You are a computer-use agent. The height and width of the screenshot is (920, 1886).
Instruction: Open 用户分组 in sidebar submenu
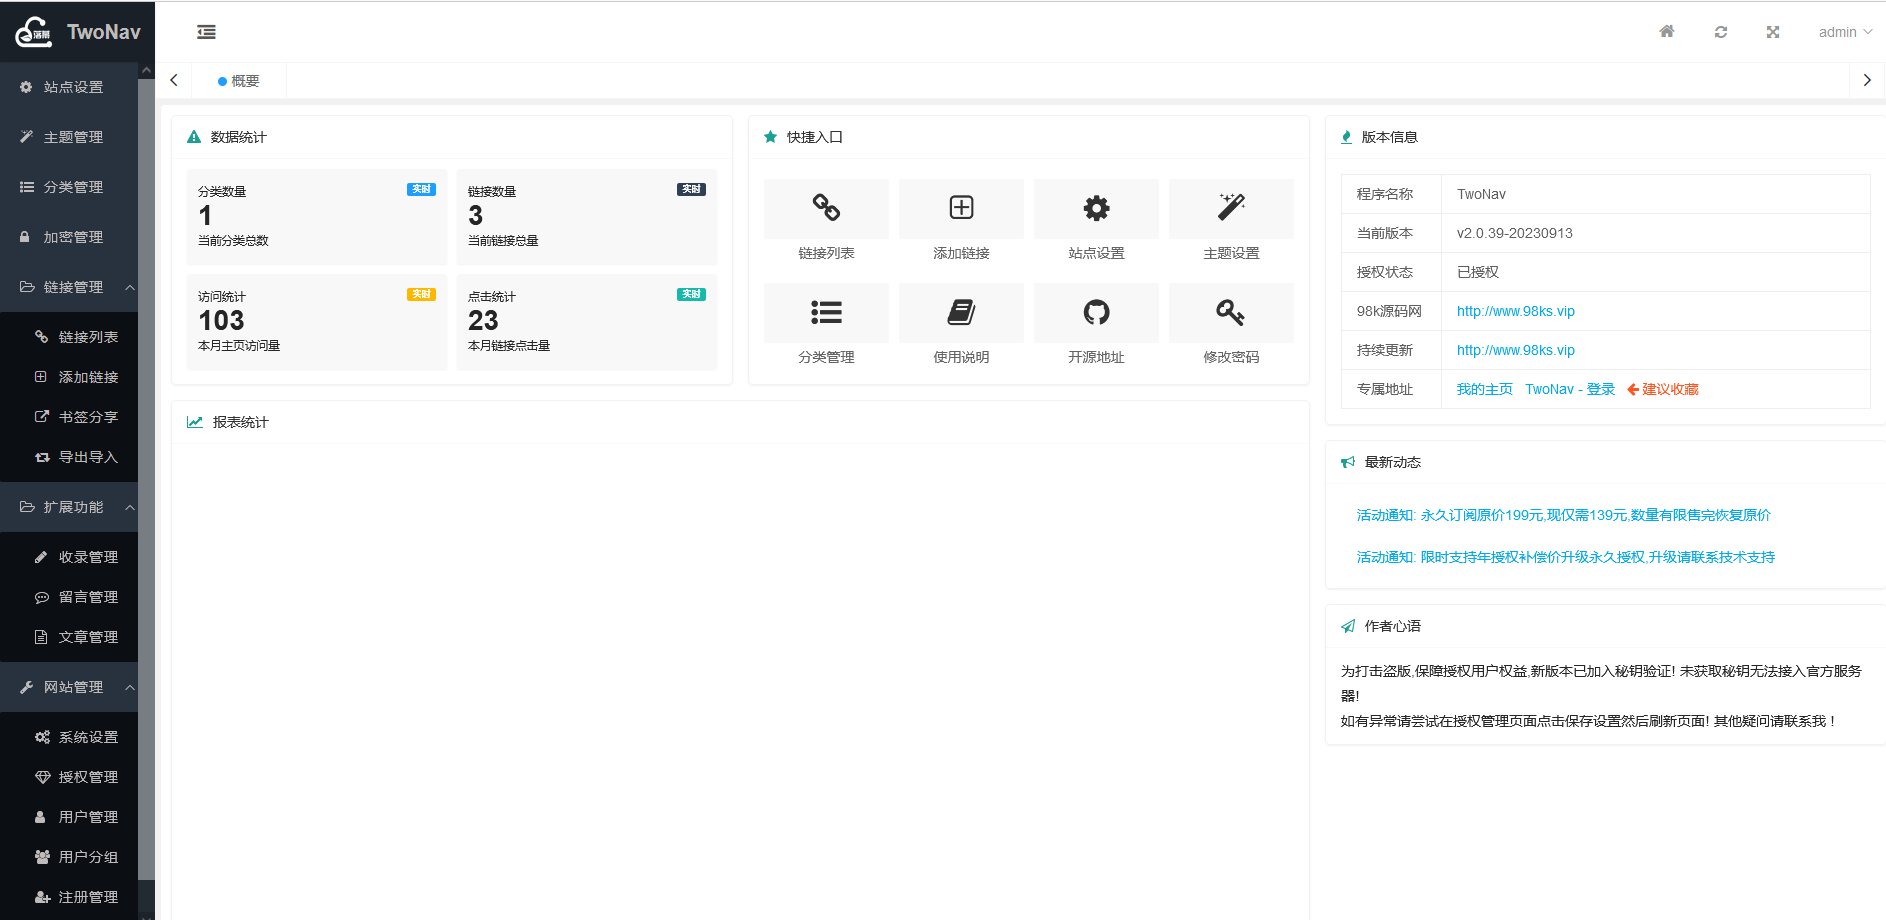69,857
